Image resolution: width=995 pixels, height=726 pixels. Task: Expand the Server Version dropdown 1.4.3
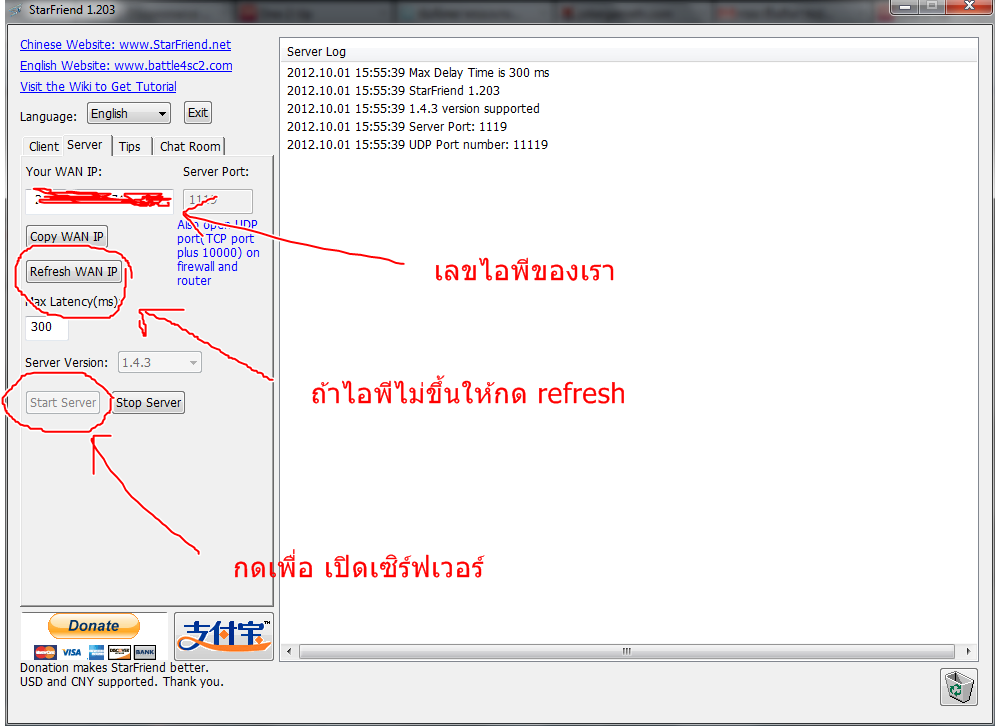click(x=160, y=362)
